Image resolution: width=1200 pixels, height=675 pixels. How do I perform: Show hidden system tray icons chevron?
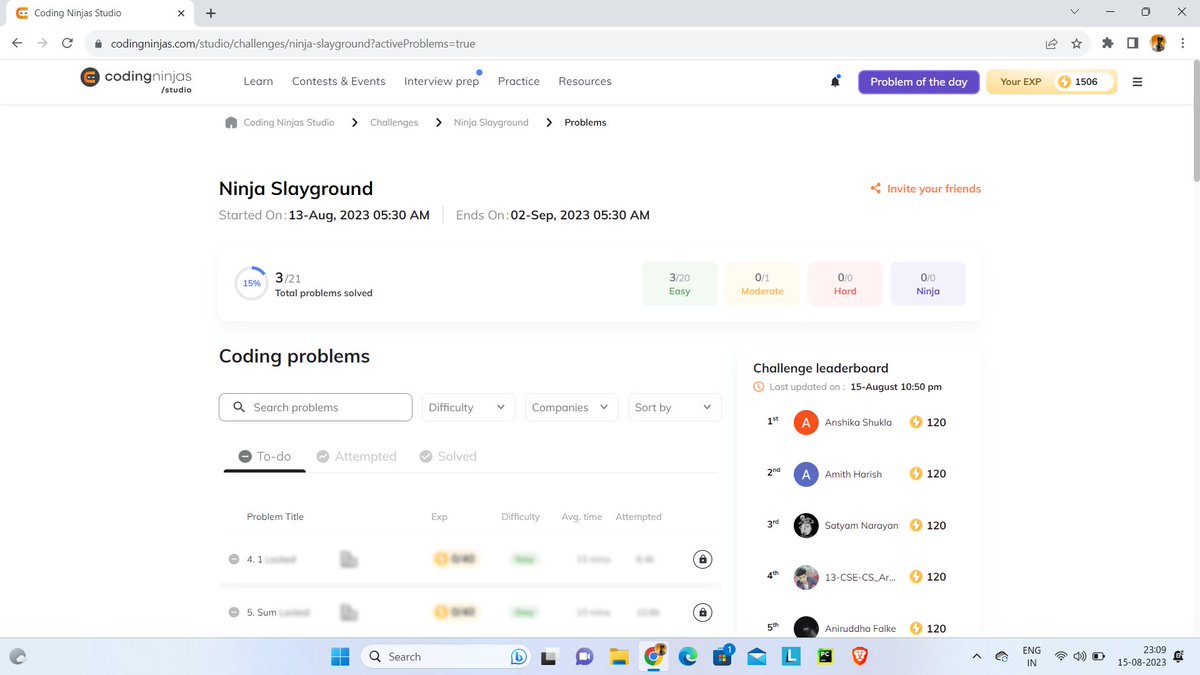976,656
